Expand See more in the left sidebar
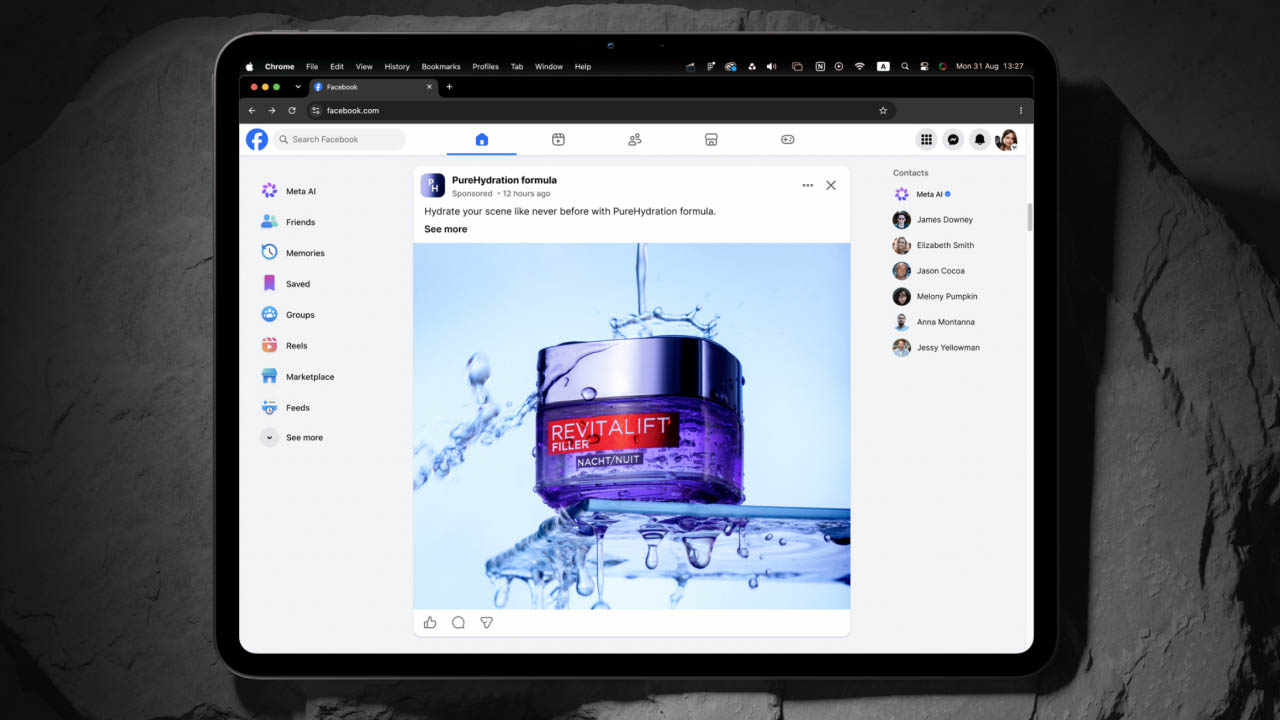The width and height of the screenshot is (1280, 720). coord(292,438)
